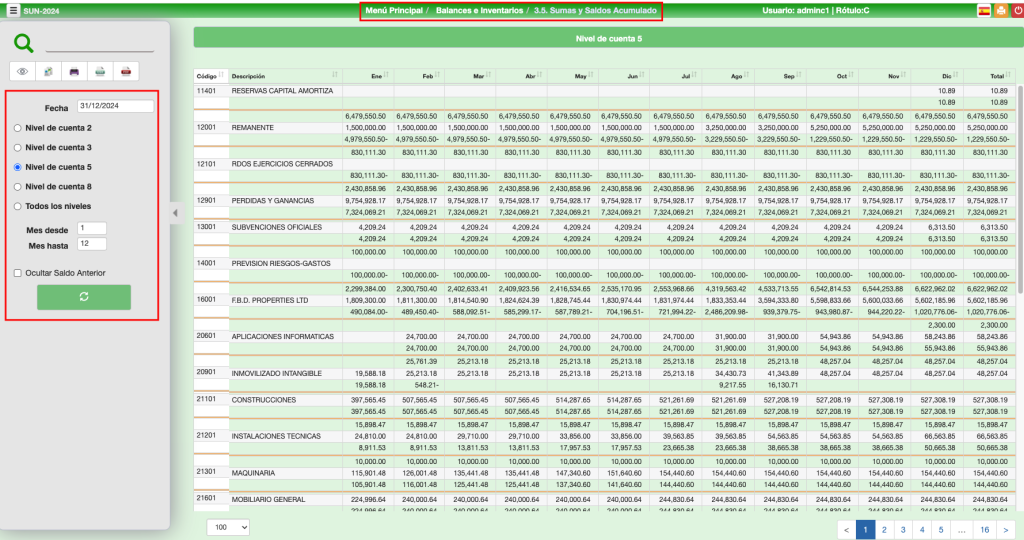Select the Nivel de cuenta 2 option
The image size is (1024, 540).
tap(17, 128)
